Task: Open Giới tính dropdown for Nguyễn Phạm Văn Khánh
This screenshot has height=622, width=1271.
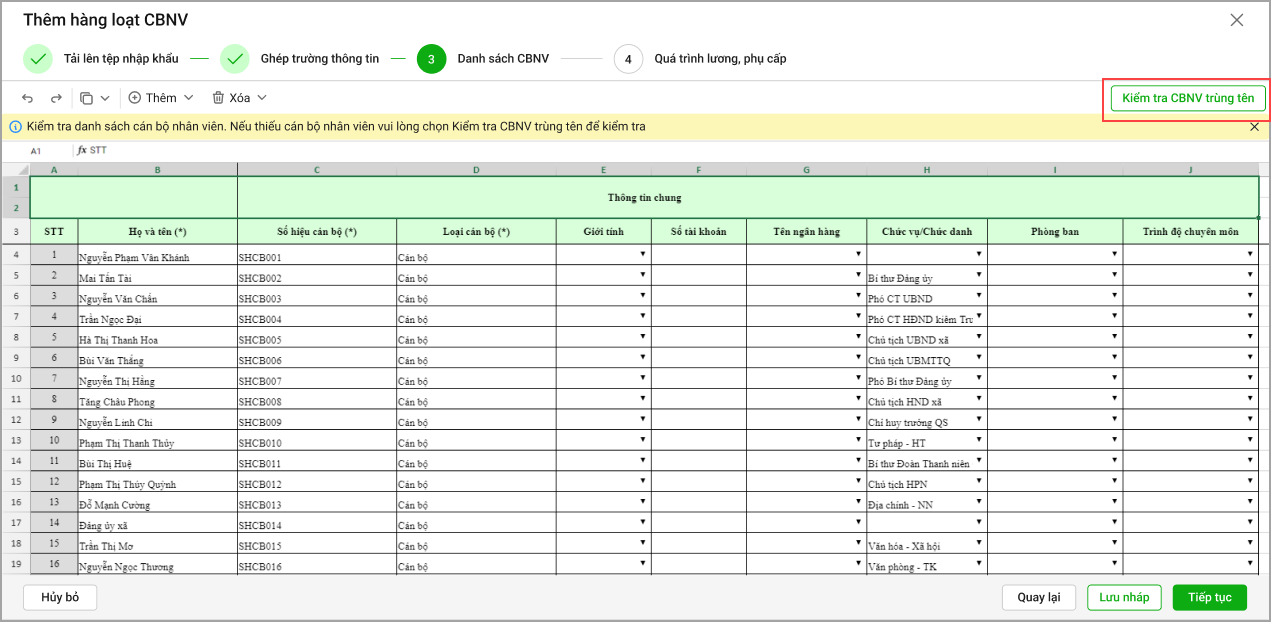Action: 643,254
